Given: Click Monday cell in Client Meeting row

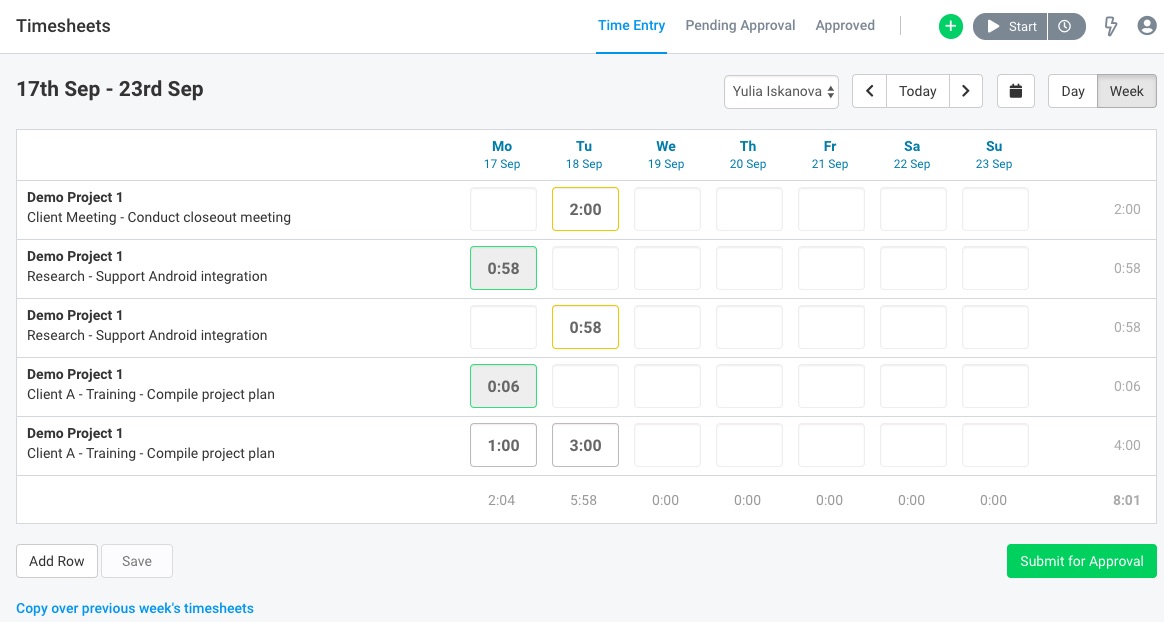Looking at the screenshot, I should point(503,209).
